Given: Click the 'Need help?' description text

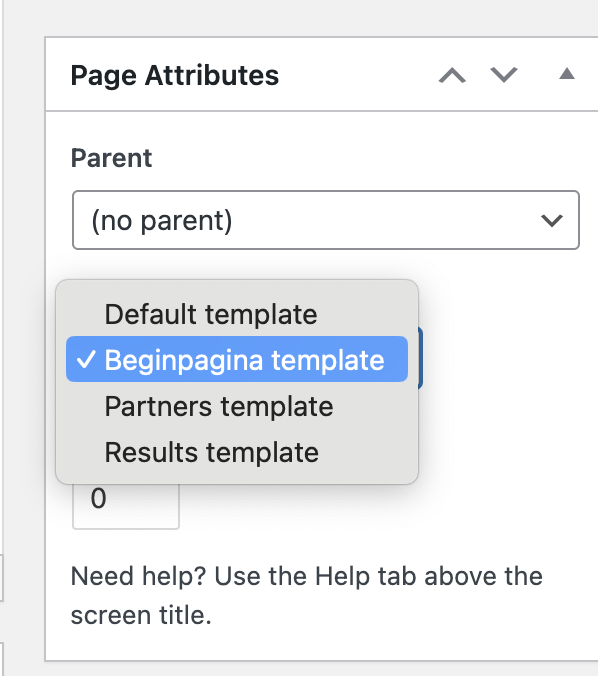Looking at the screenshot, I should [x=307, y=595].
